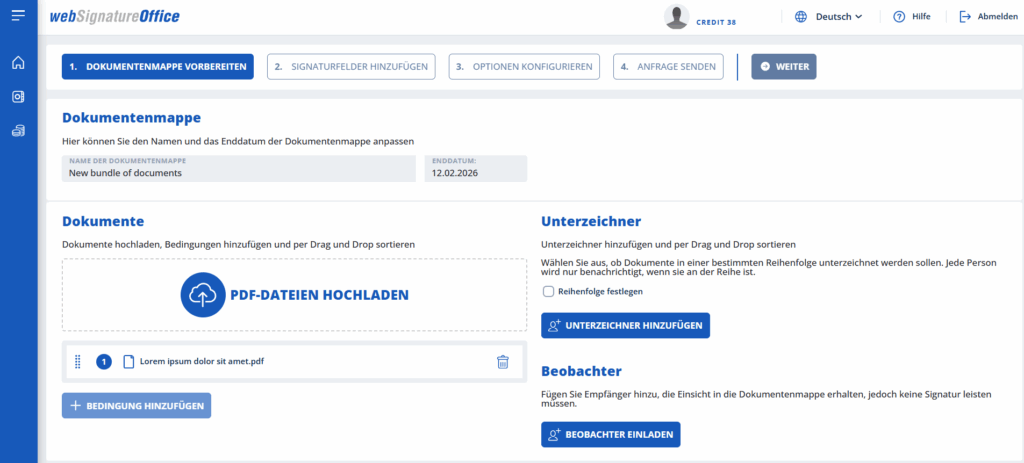Image resolution: width=1024 pixels, height=463 pixels.
Task: Click the globe language icon
Action: [x=801, y=17]
